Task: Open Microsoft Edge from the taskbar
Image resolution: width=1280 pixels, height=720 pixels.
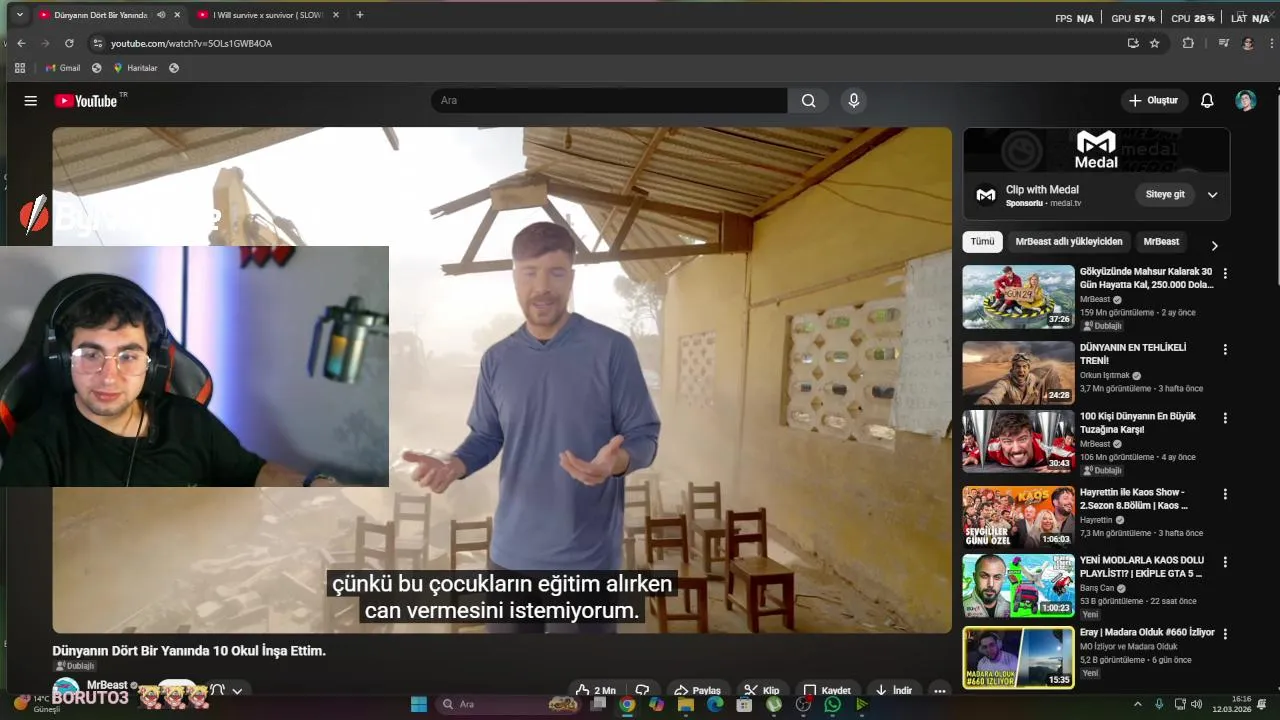Action: [x=715, y=704]
